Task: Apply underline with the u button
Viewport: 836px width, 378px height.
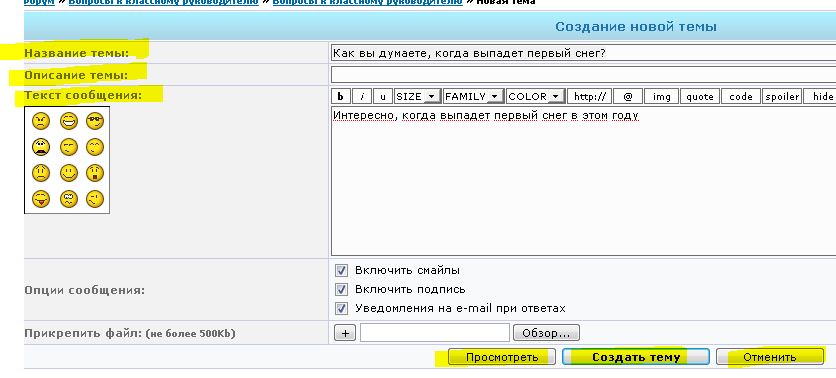Action: 383,96
